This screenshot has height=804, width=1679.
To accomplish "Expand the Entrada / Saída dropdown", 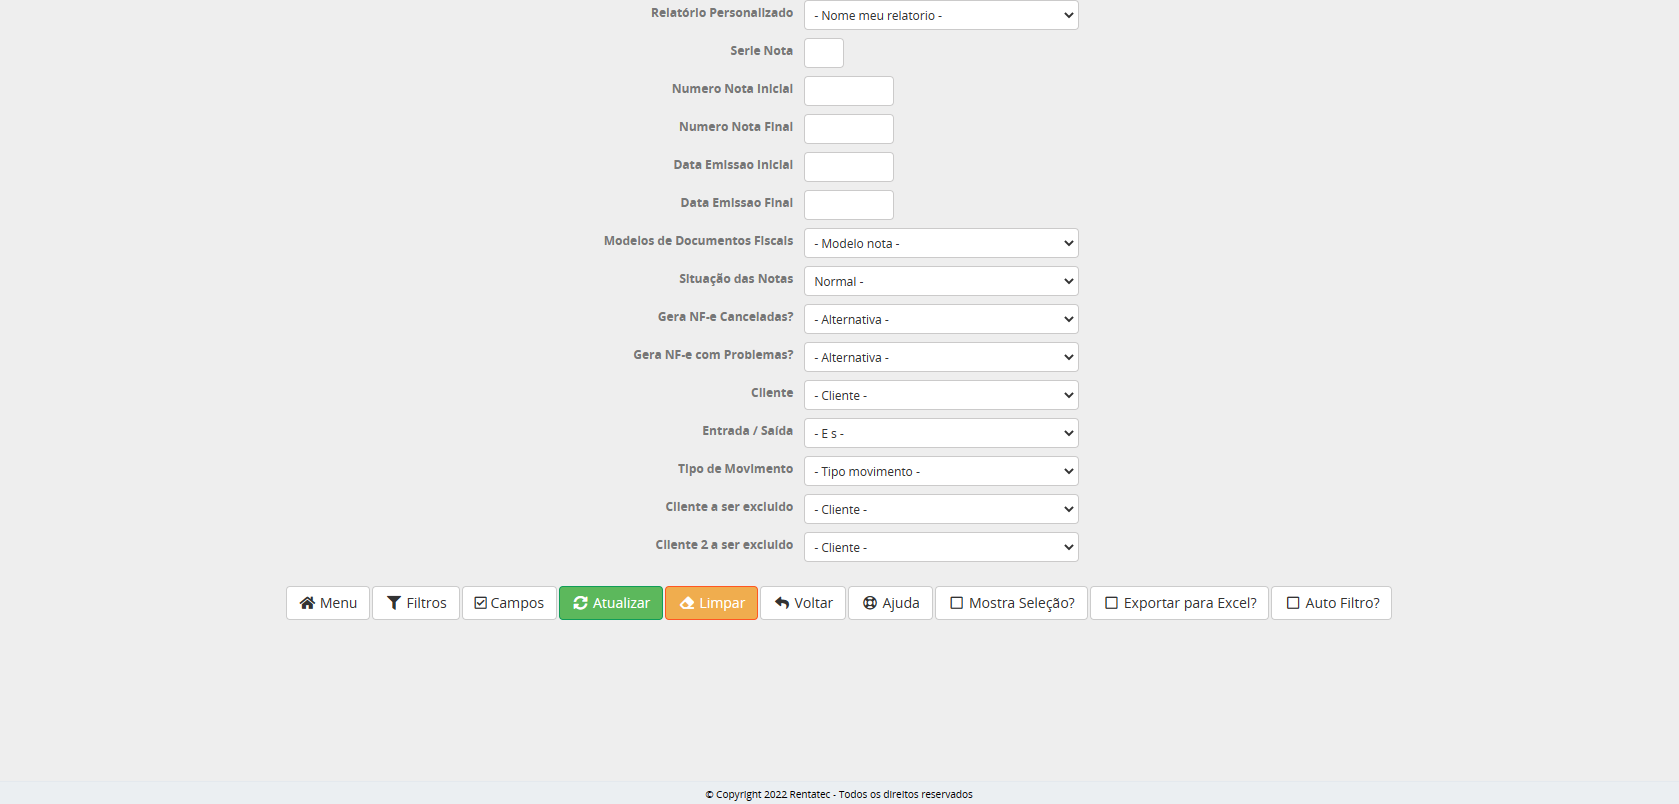I will (x=940, y=434).
